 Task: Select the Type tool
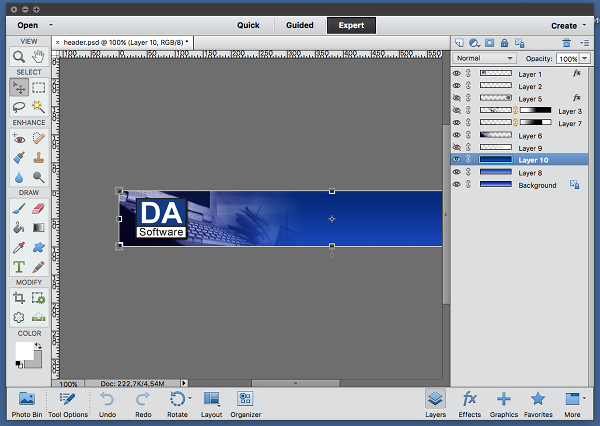19,267
